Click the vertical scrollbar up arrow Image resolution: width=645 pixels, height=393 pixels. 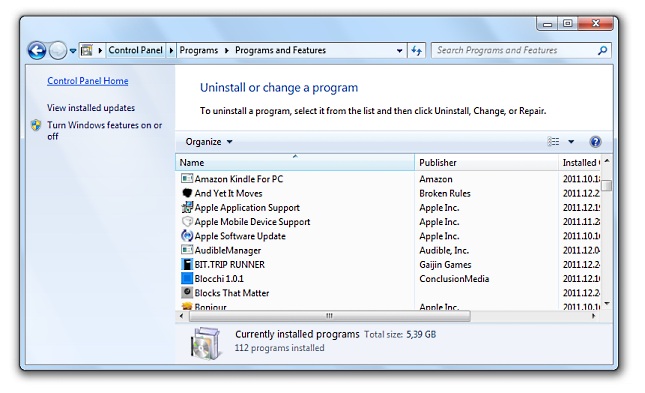click(x=607, y=161)
